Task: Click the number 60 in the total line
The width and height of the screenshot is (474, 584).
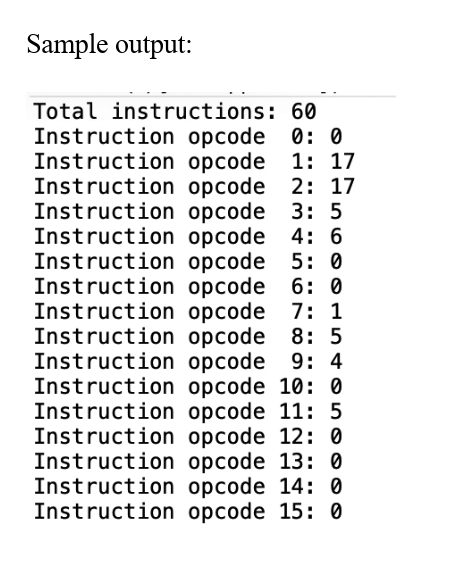Action: [304, 111]
